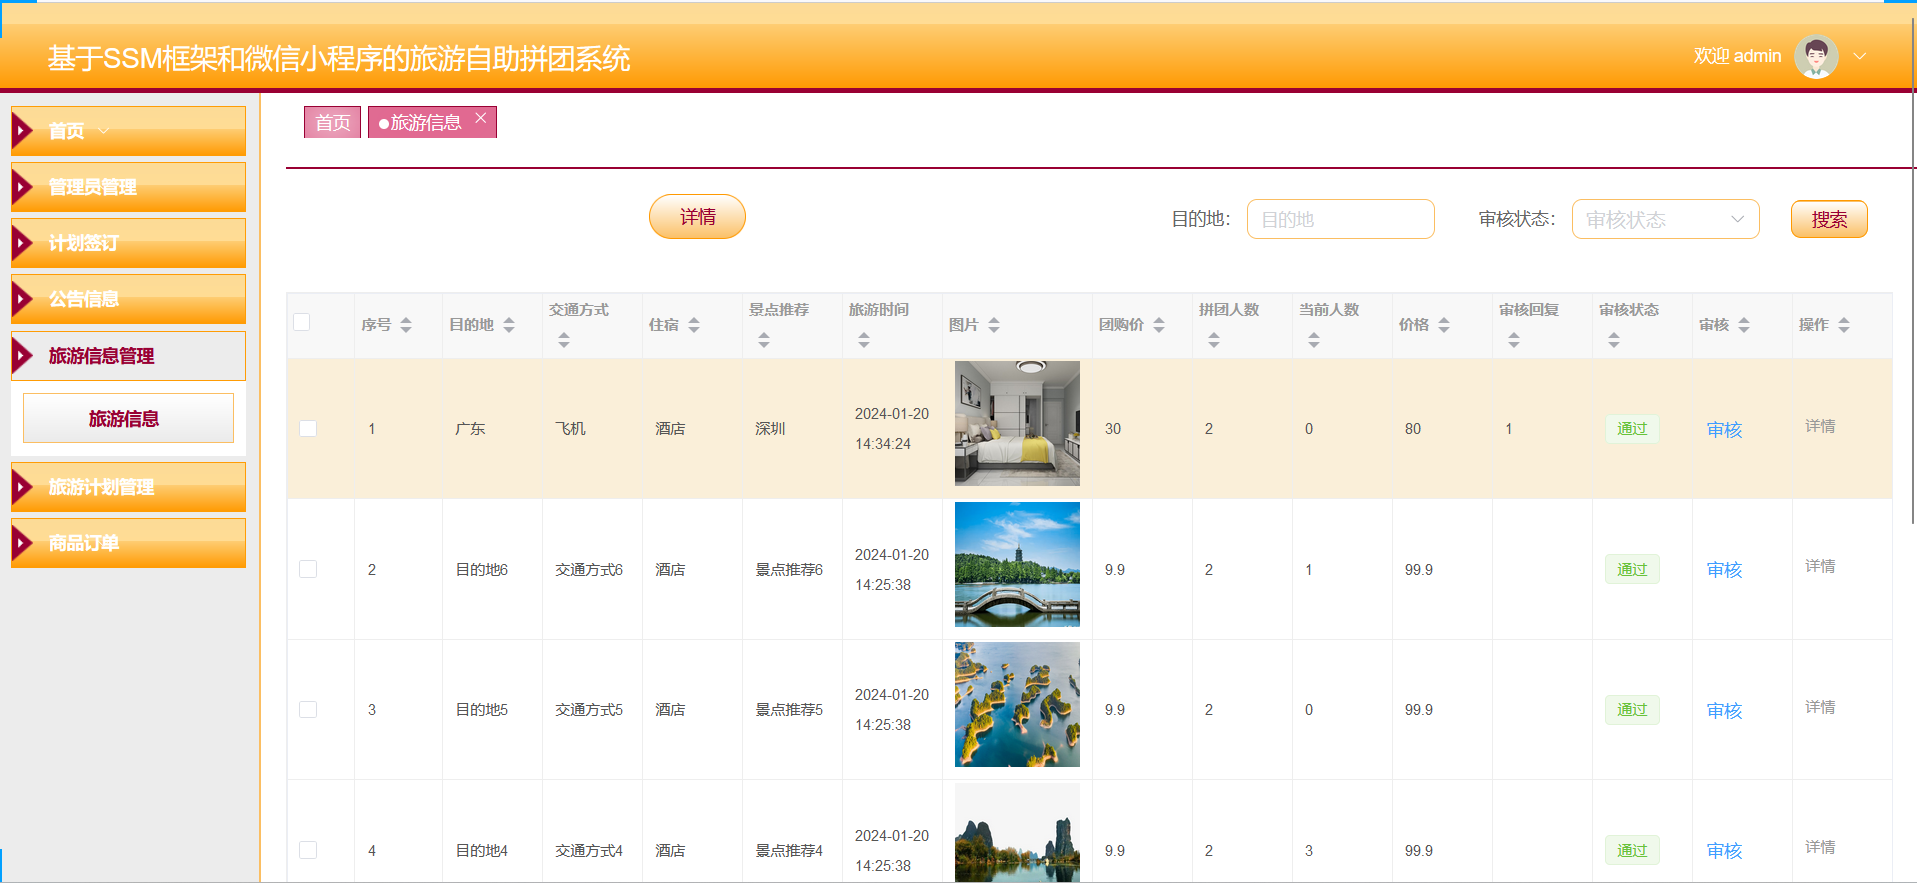1917x883 pixels.
Task: Sort by 审核状态 column arrows
Action: click(x=1614, y=340)
